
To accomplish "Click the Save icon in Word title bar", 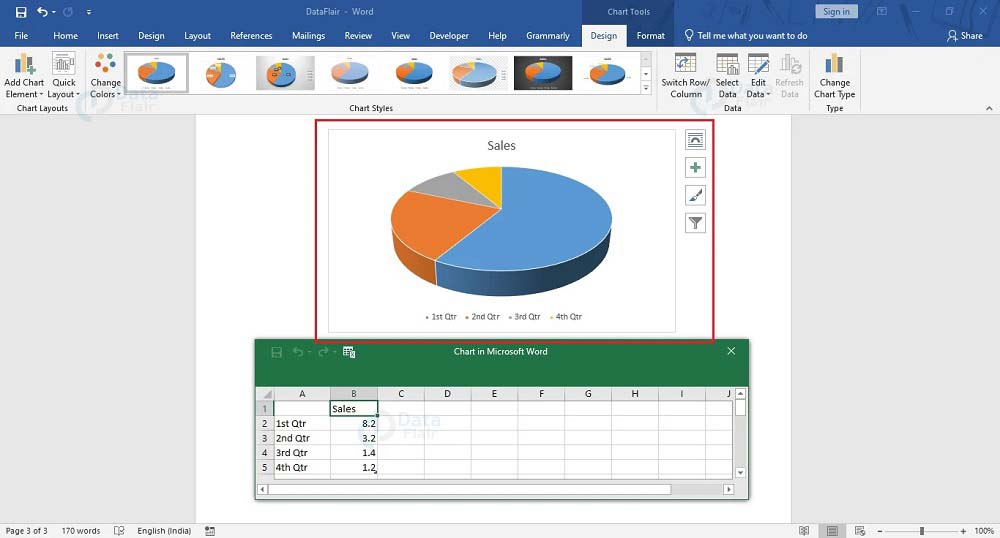I will [21, 12].
